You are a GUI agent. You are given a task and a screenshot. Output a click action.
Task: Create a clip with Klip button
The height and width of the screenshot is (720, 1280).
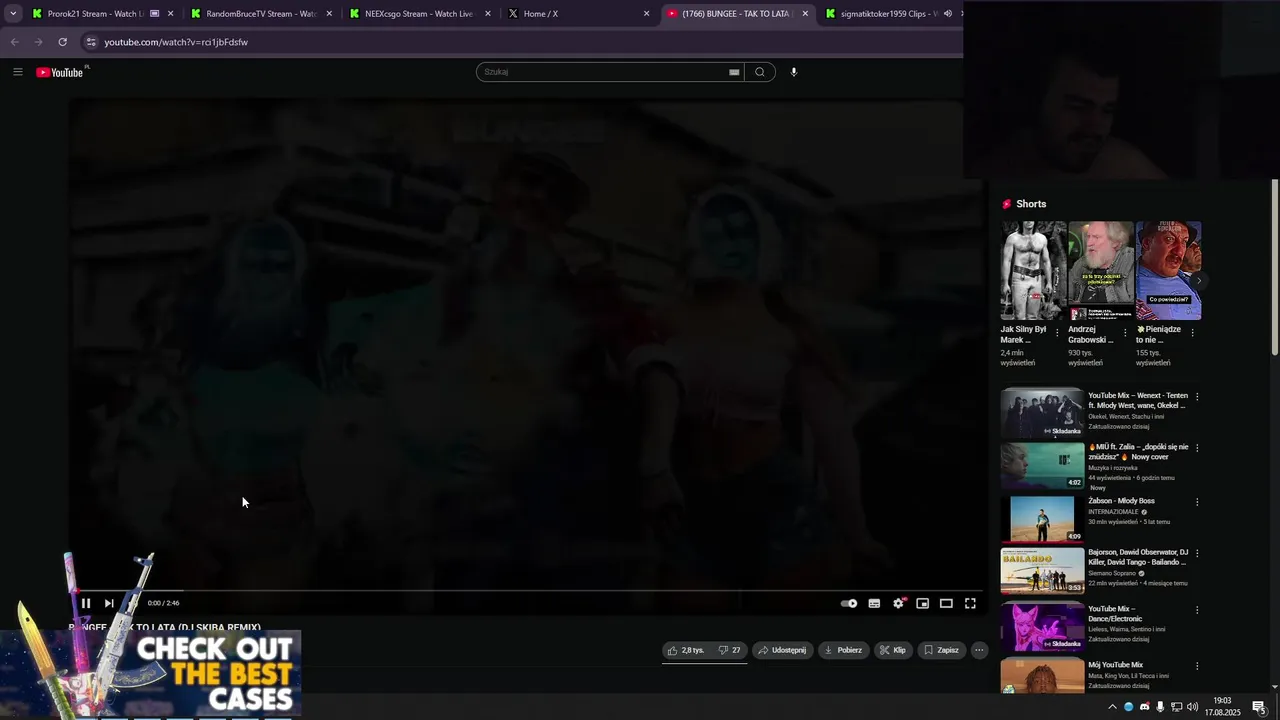[893, 650]
